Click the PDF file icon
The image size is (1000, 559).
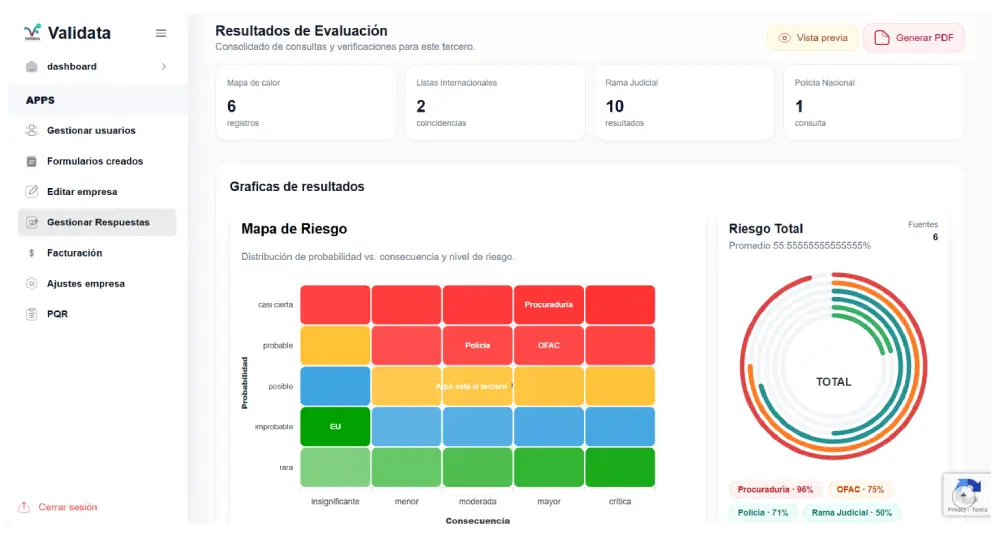[x=881, y=38]
